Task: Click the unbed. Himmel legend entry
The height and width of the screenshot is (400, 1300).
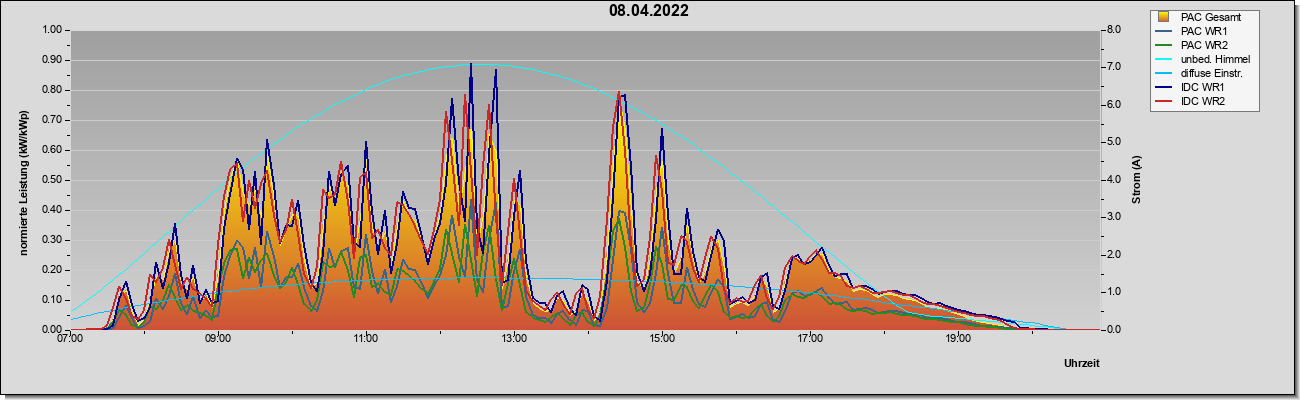Action: tap(1221, 60)
